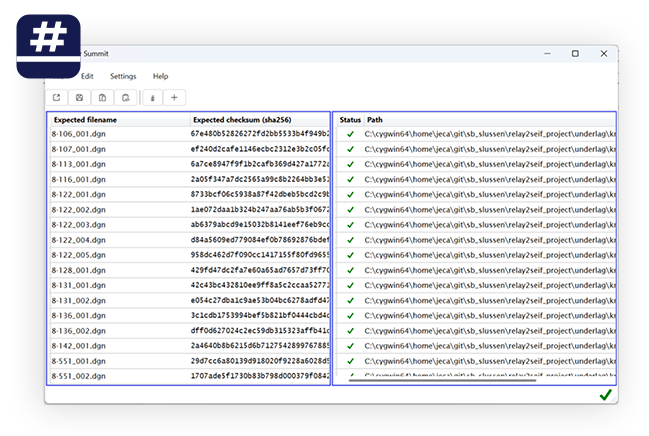Click the document search toolbar icon

(x=125, y=98)
